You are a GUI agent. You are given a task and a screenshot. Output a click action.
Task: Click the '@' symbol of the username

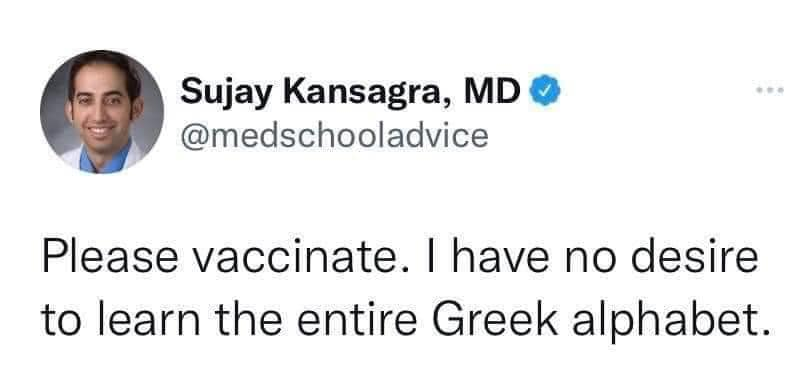[193, 137]
